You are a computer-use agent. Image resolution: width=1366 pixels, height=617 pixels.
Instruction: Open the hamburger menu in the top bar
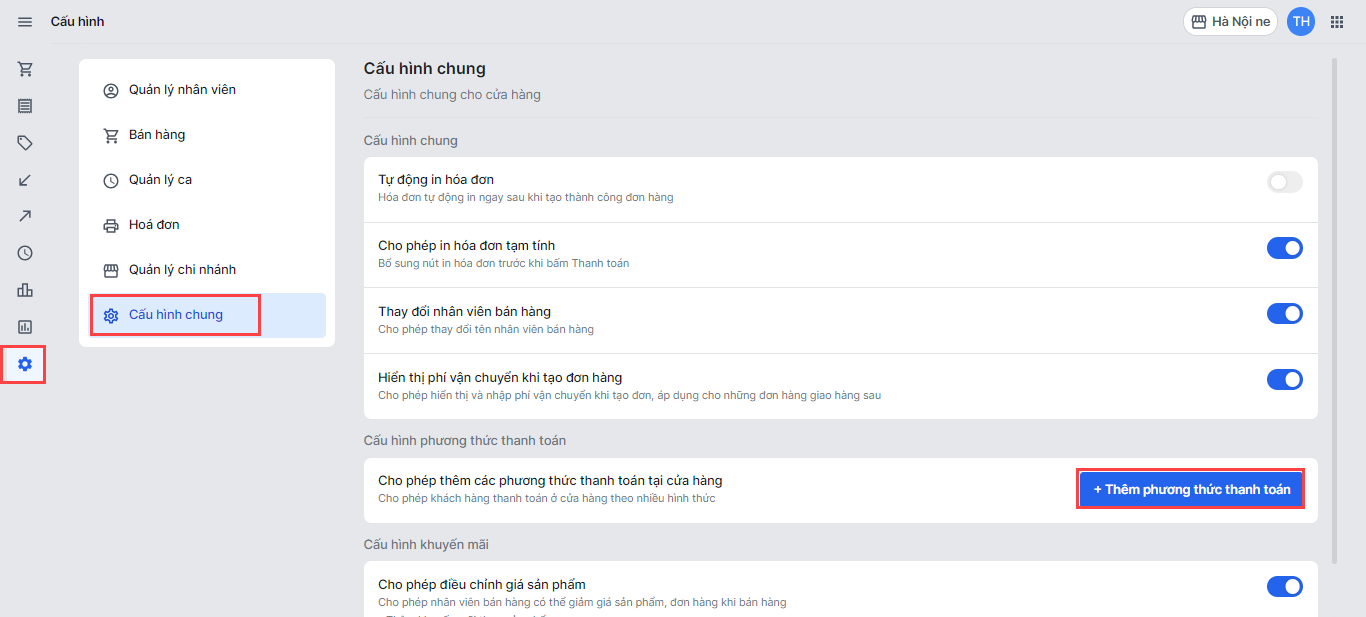25,22
